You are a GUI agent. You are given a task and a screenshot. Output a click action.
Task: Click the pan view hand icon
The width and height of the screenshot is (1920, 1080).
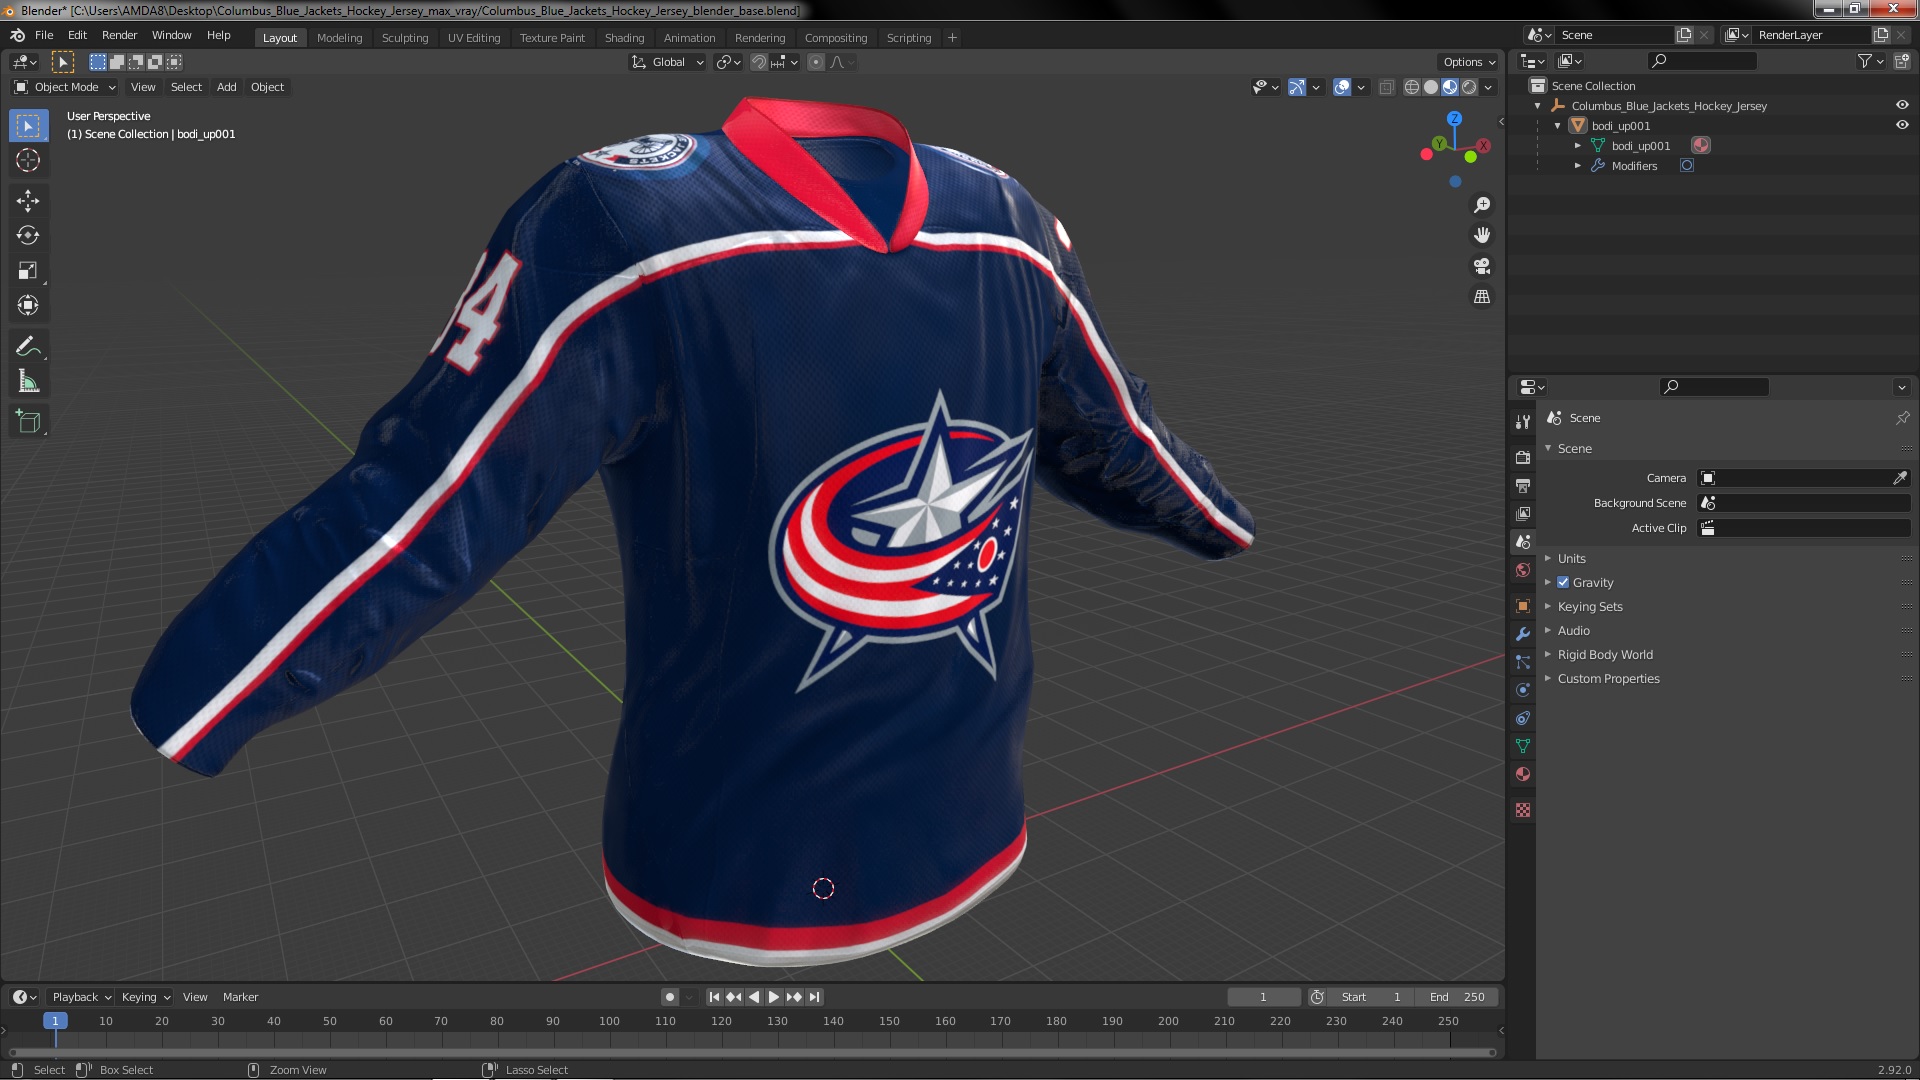tap(1482, 235)
